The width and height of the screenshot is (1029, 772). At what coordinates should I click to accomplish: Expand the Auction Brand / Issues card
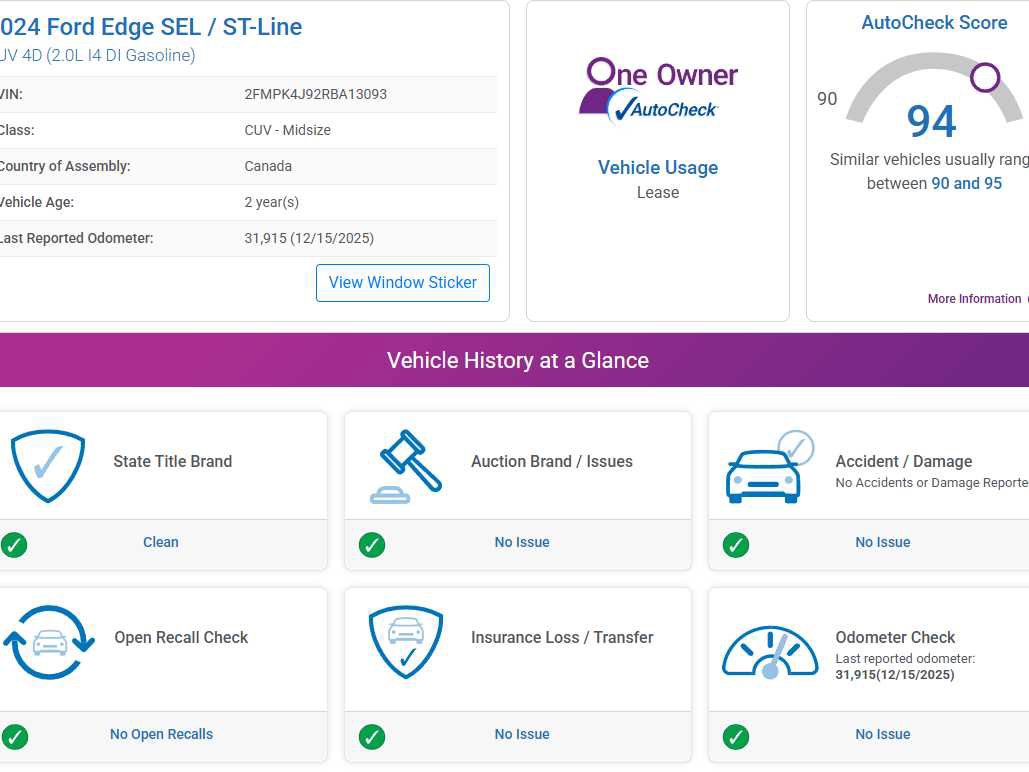pos(517,490)
